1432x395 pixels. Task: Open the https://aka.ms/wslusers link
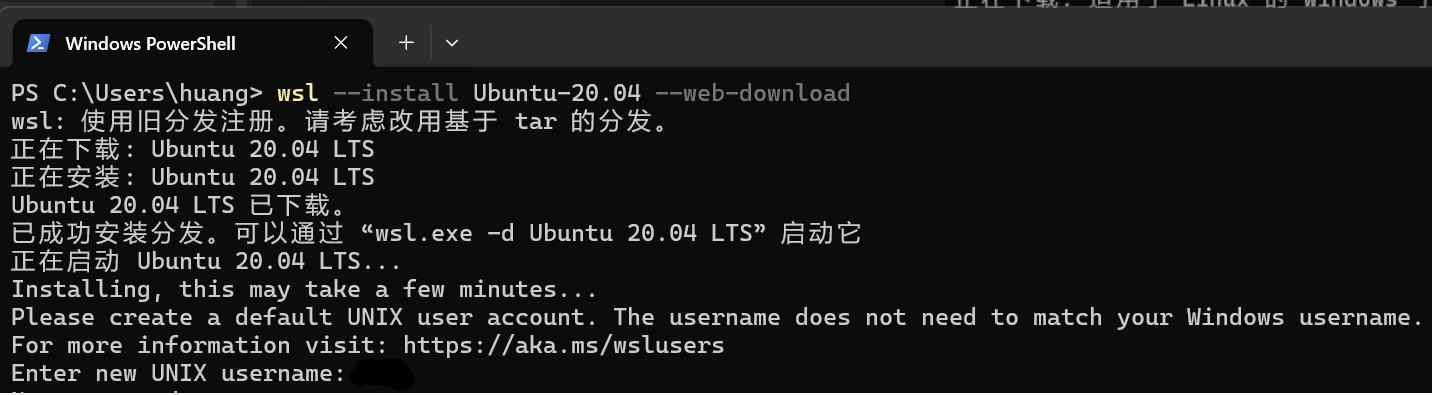click(563, 346)
